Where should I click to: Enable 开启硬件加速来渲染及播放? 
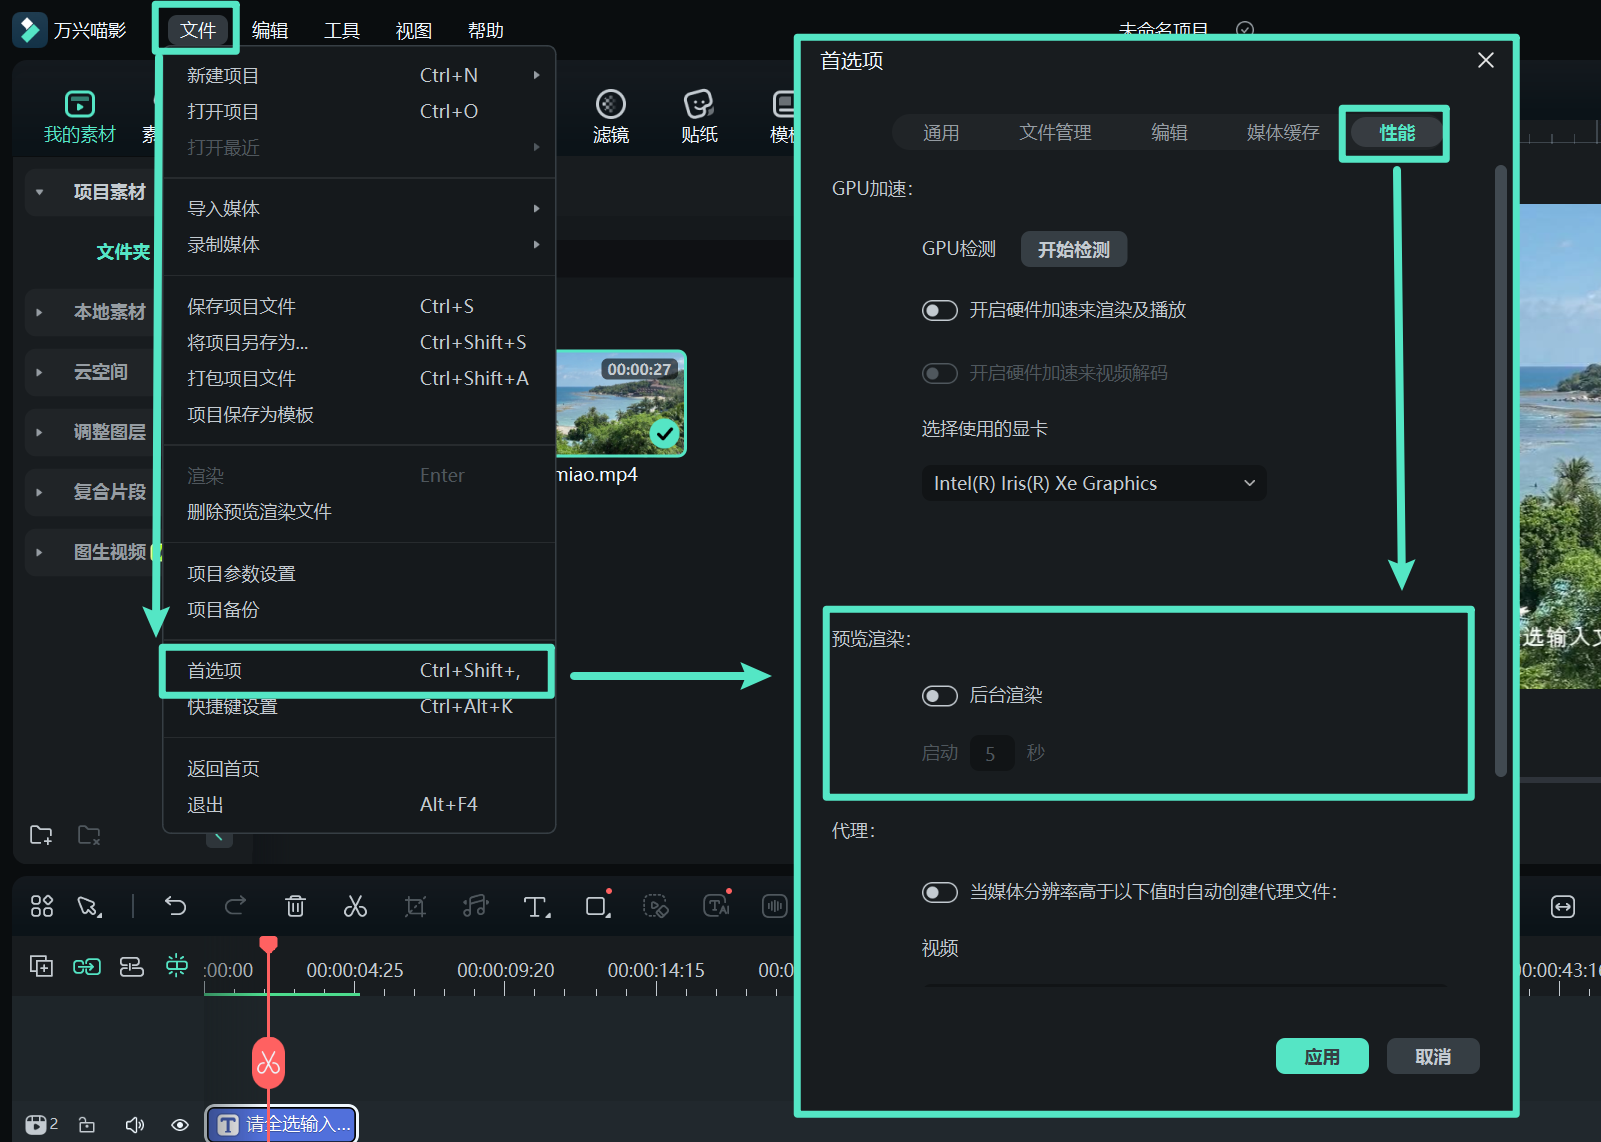point(939,310)
